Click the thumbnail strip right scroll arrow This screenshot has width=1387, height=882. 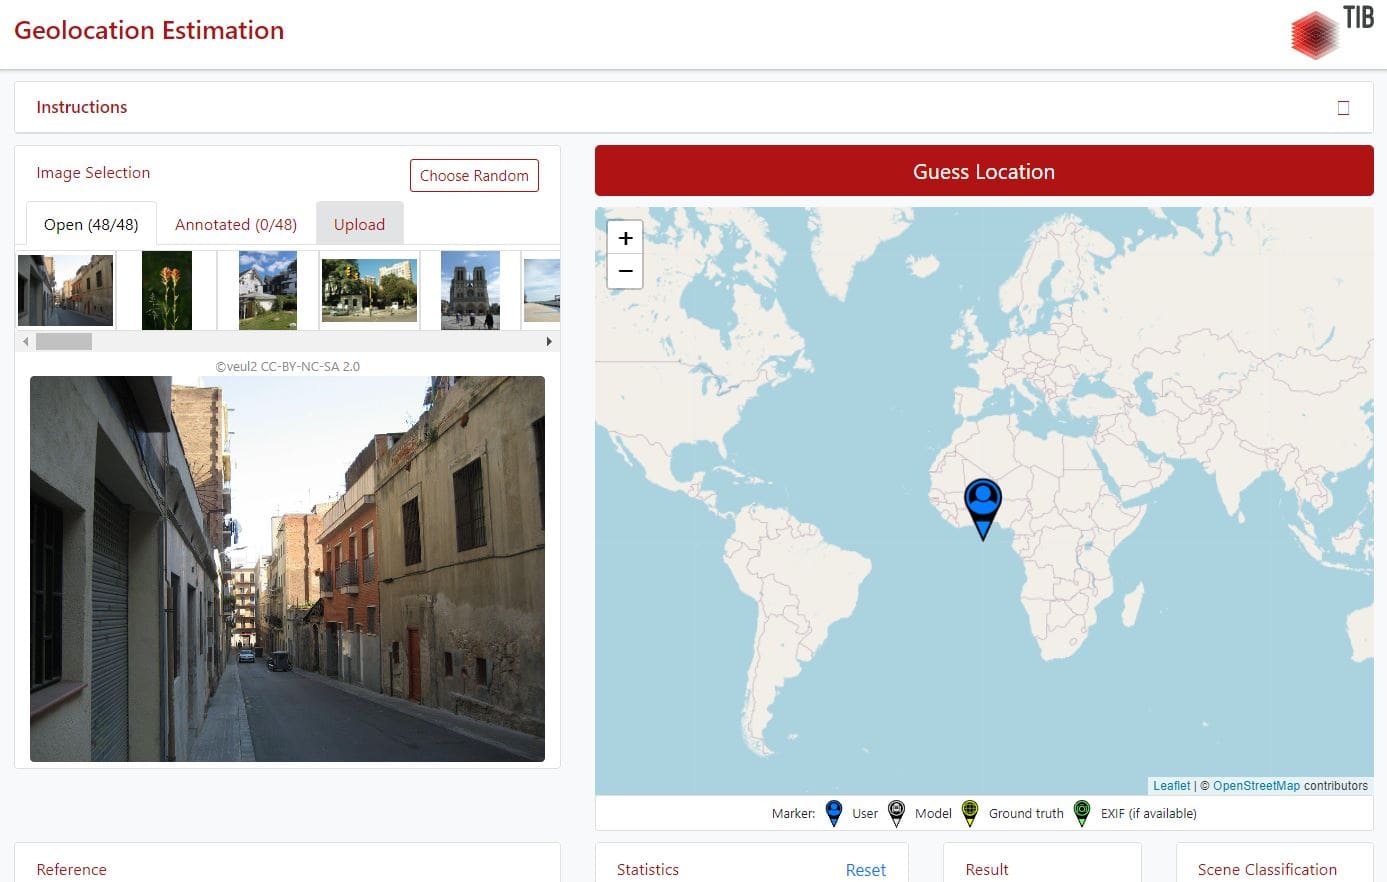click(549, 341)
